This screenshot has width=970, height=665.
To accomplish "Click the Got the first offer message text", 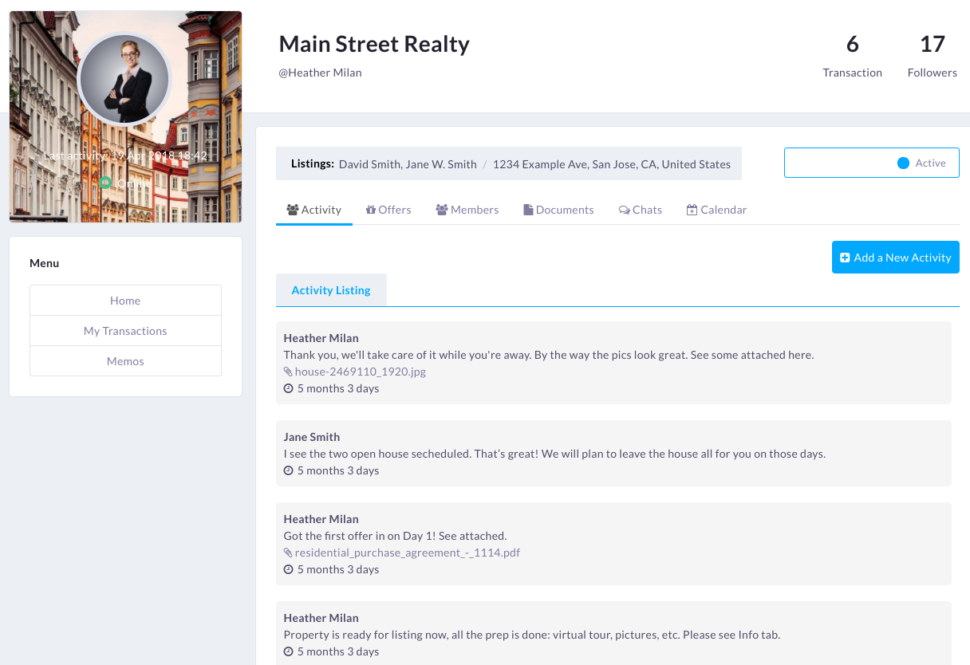I will pos(395,536).
